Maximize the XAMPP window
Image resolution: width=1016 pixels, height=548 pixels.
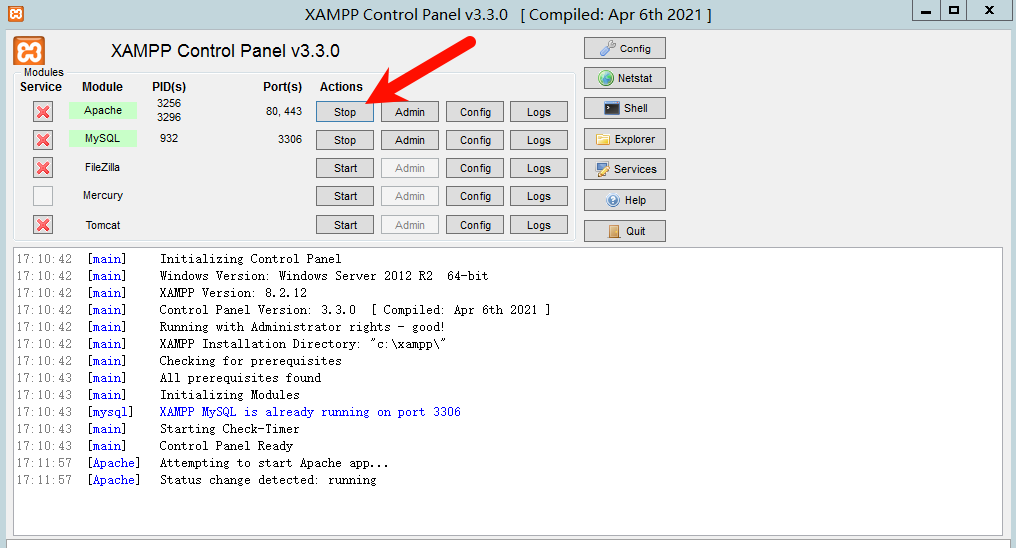pyautogui.click(x=954, y=10)
